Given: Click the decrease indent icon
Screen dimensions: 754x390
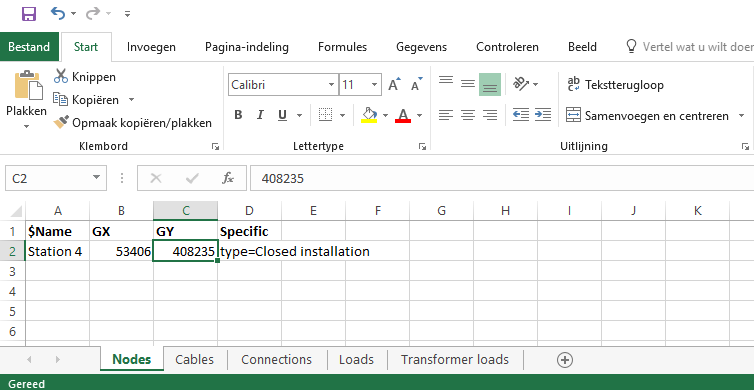Looking at the screenshot, I should (x=521, y=115).
